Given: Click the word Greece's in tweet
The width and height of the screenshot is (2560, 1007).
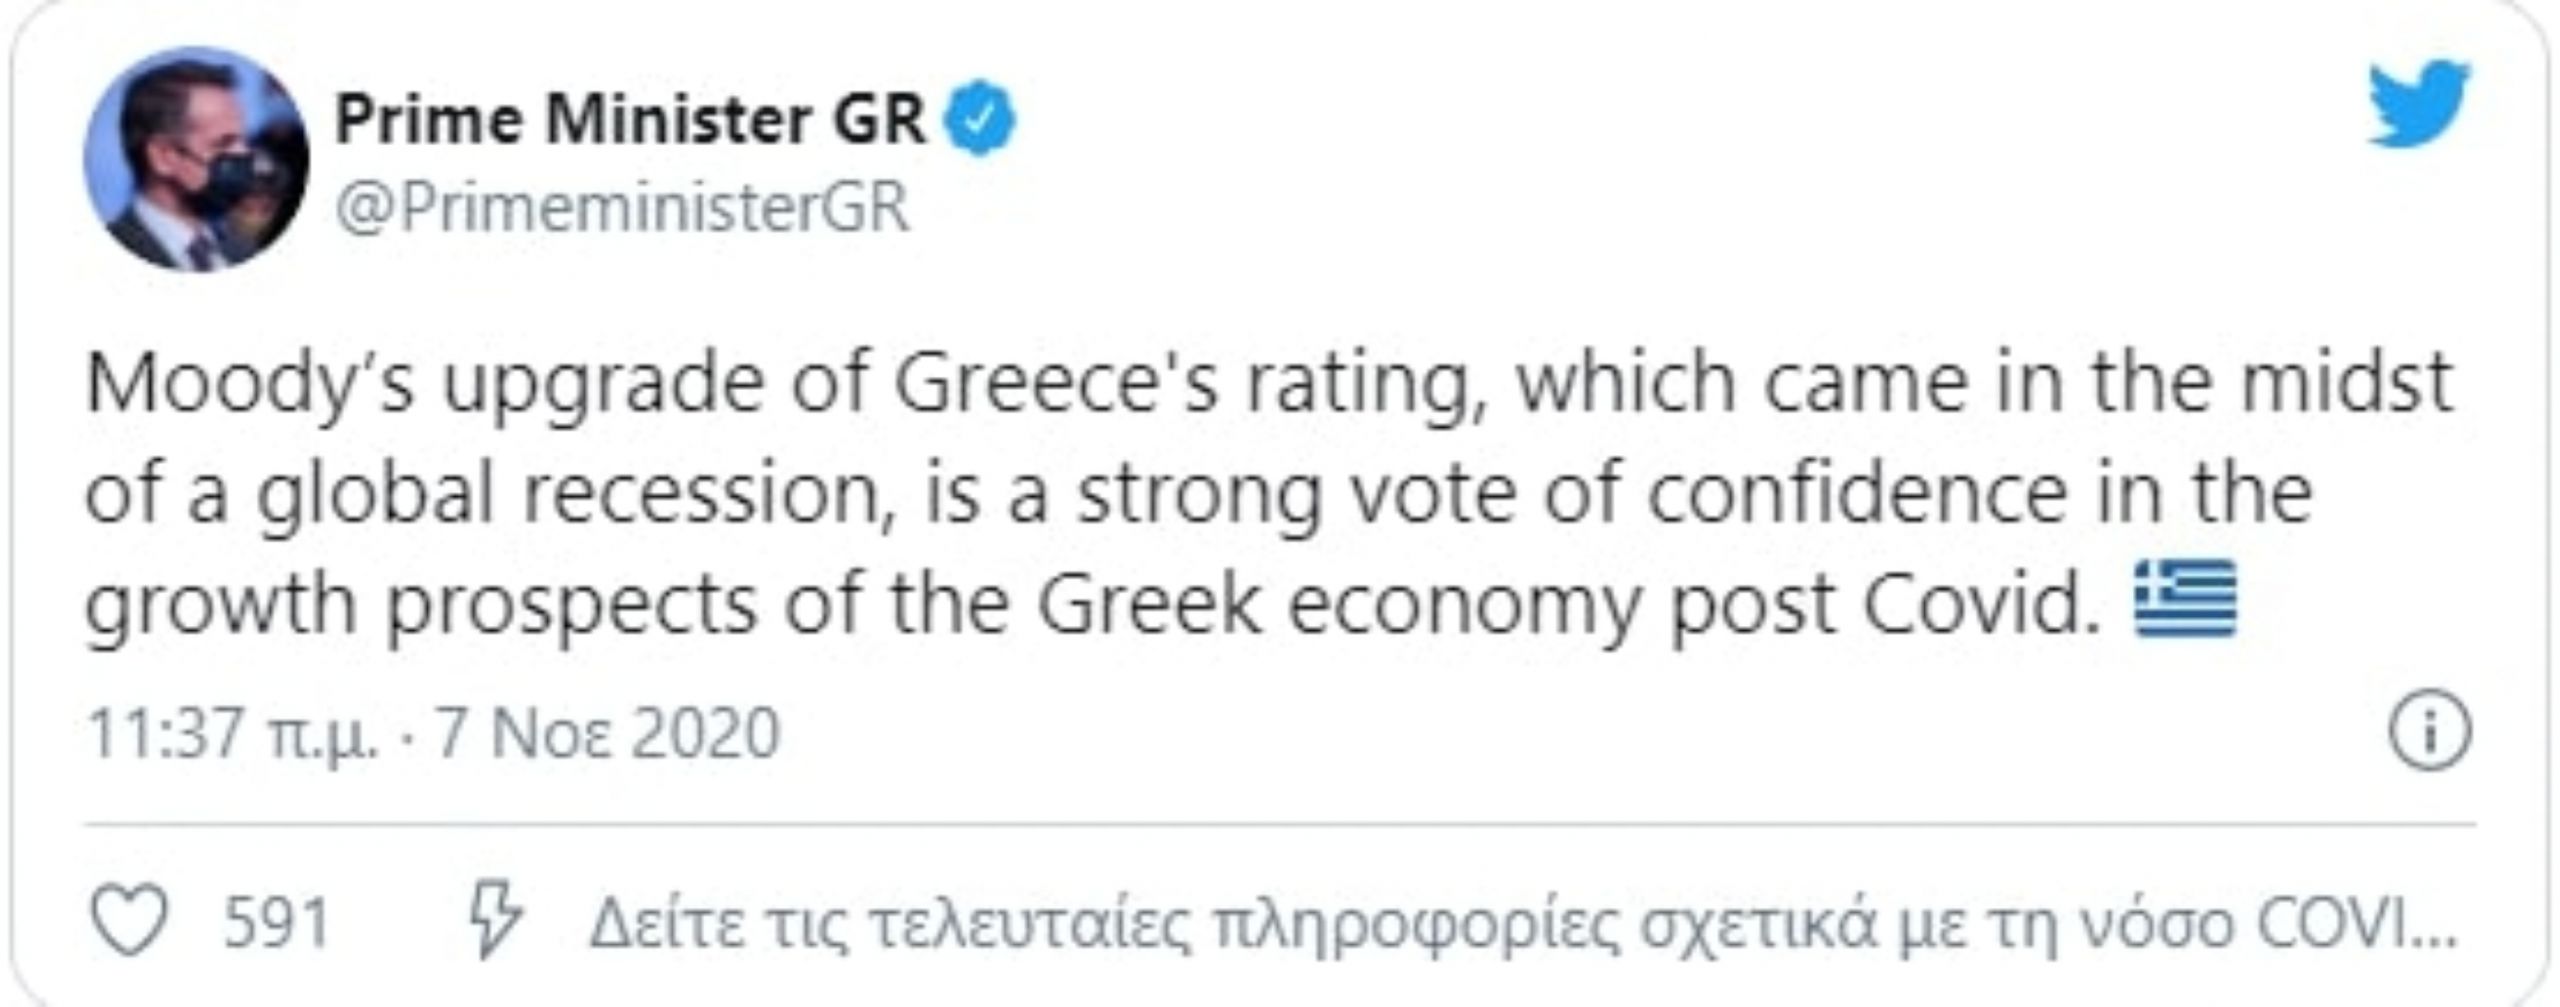Looking at the screenshot, I should (1056, 383).
